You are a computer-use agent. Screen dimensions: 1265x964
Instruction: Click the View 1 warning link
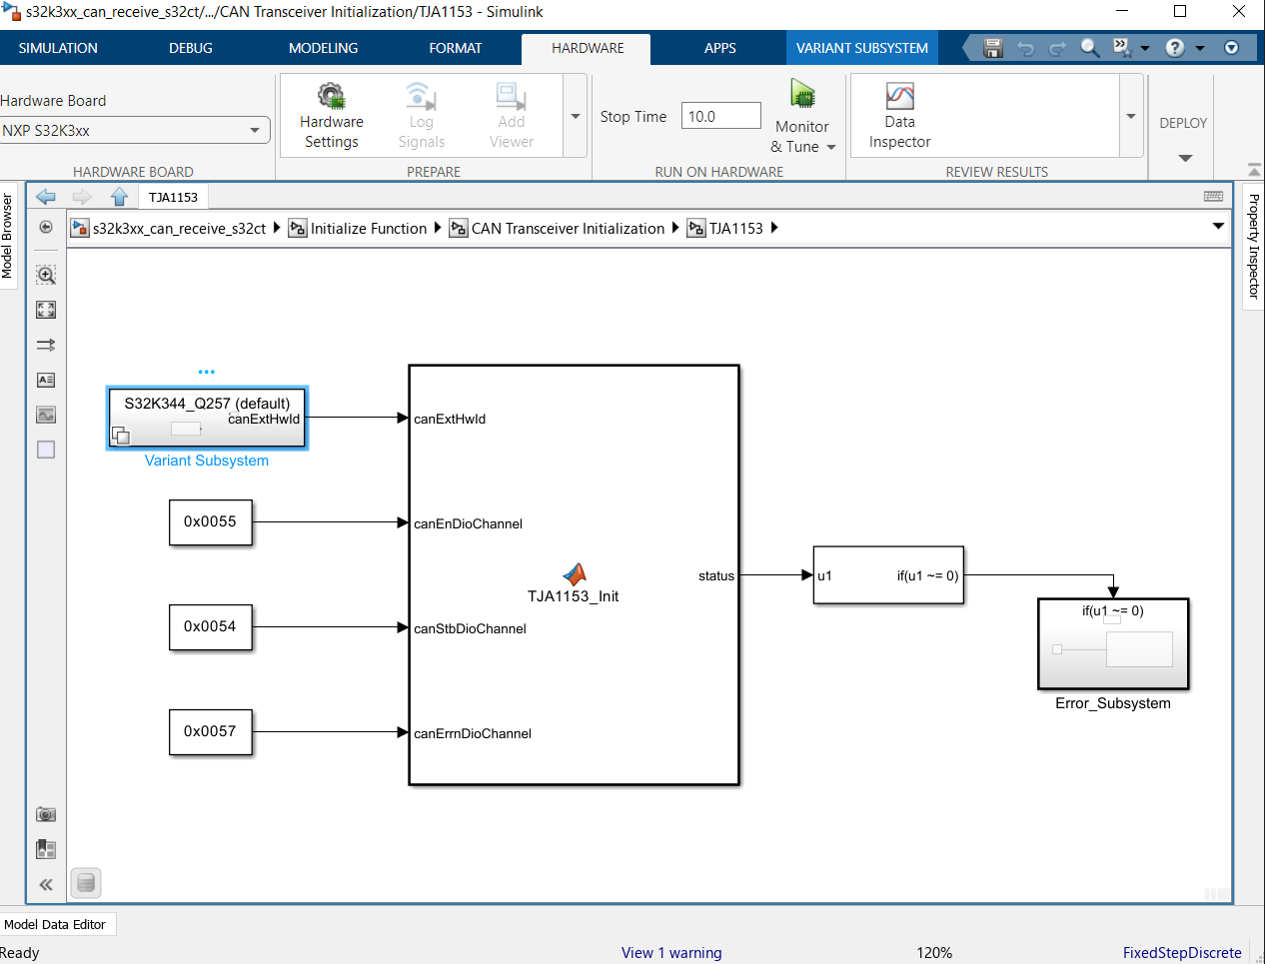(x=671, y=952)
